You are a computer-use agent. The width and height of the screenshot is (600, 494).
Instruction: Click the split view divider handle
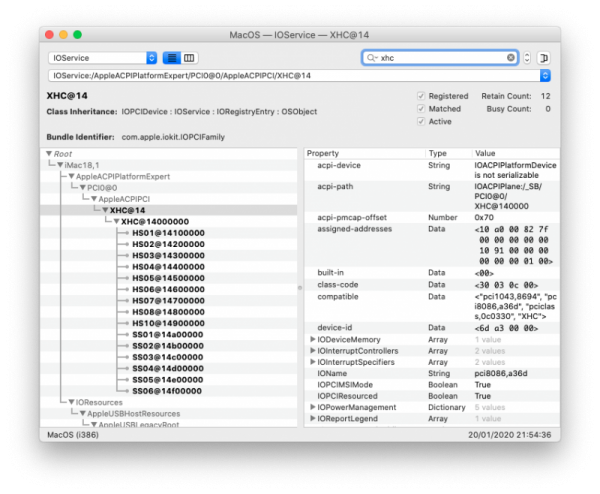click(x=300, y=288)
